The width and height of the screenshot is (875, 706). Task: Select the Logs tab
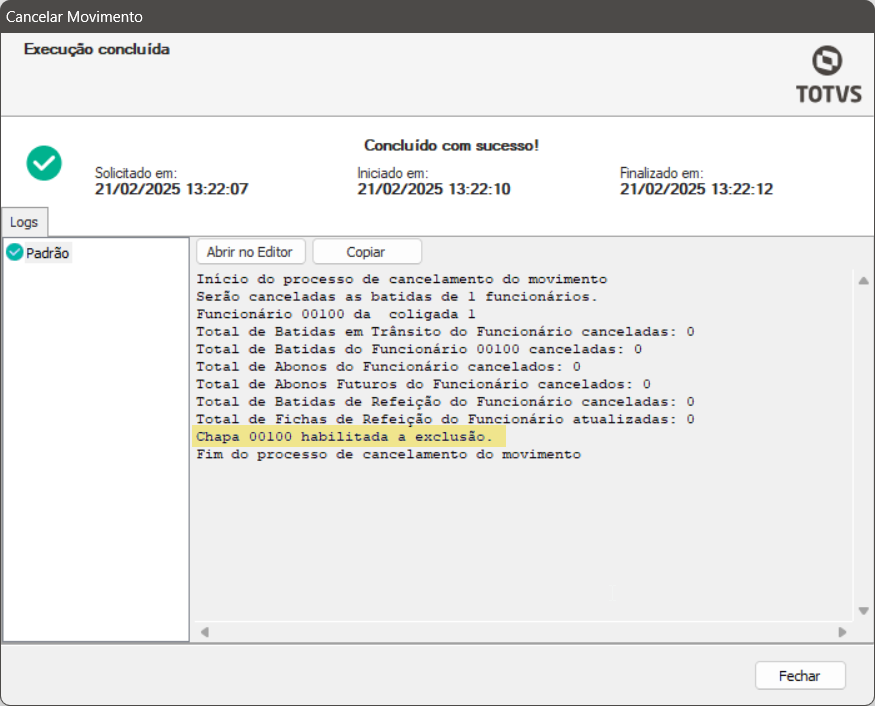(24, 222)
